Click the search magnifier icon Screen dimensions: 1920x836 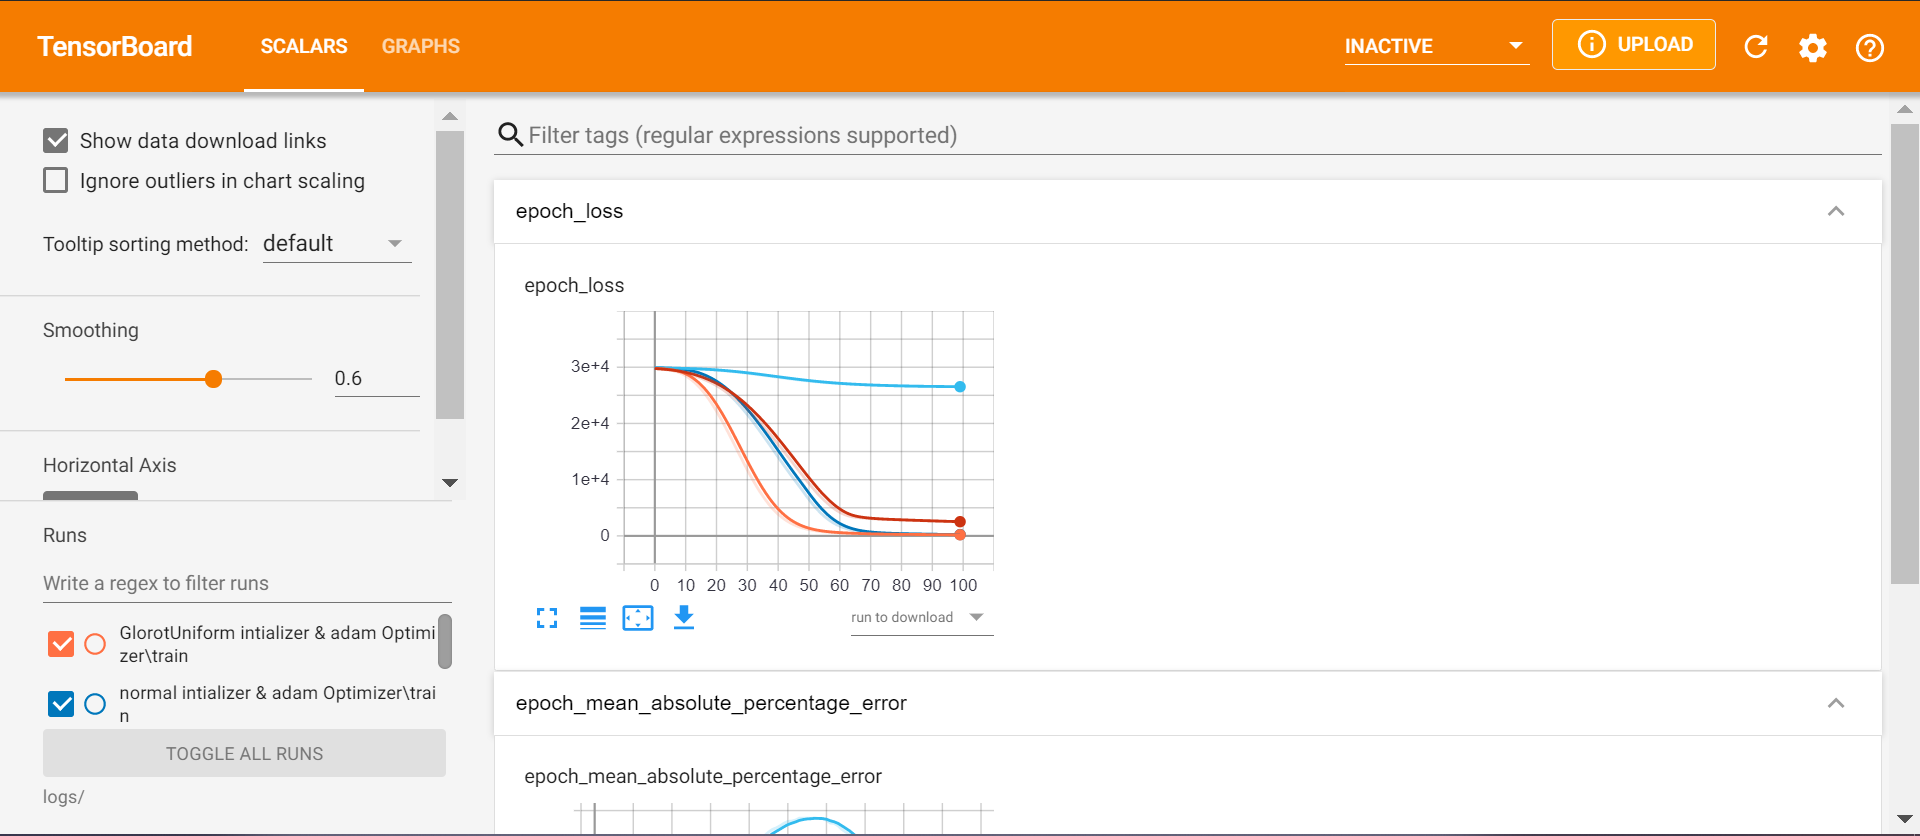pos(510,135)
